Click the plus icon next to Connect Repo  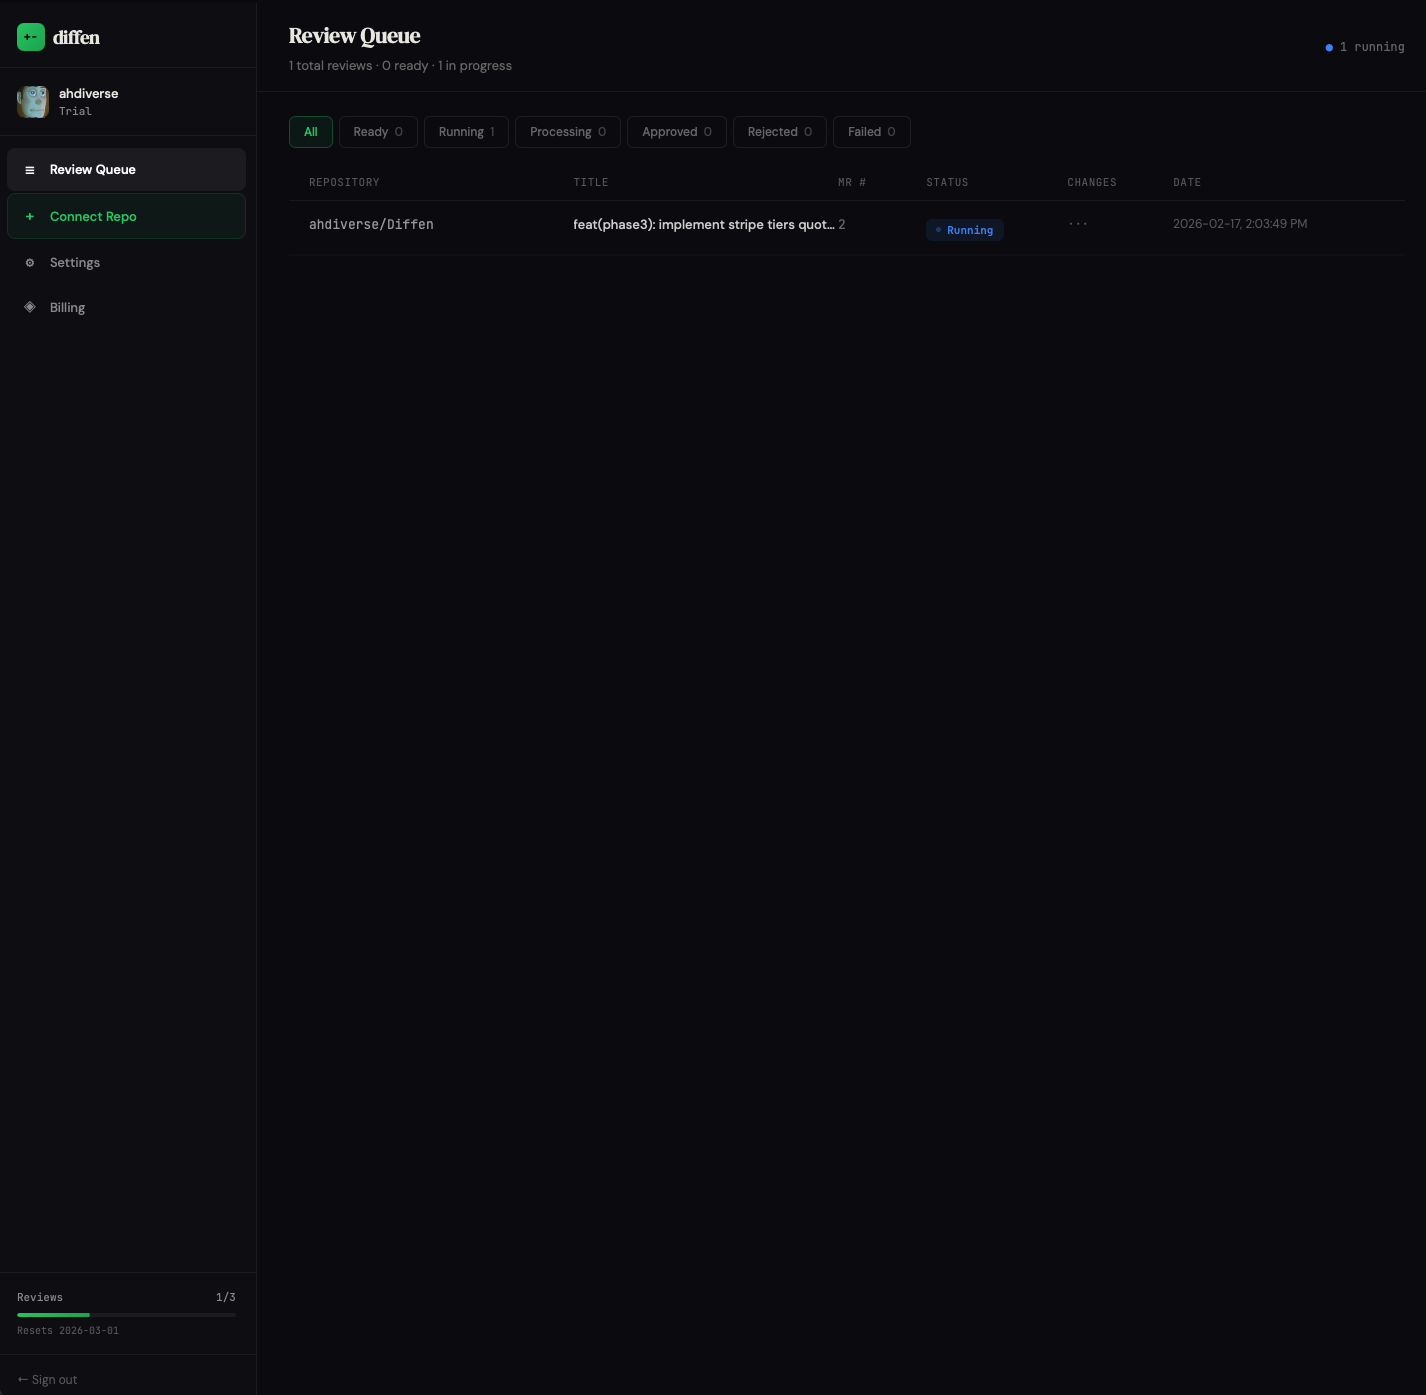coord(29,216)
